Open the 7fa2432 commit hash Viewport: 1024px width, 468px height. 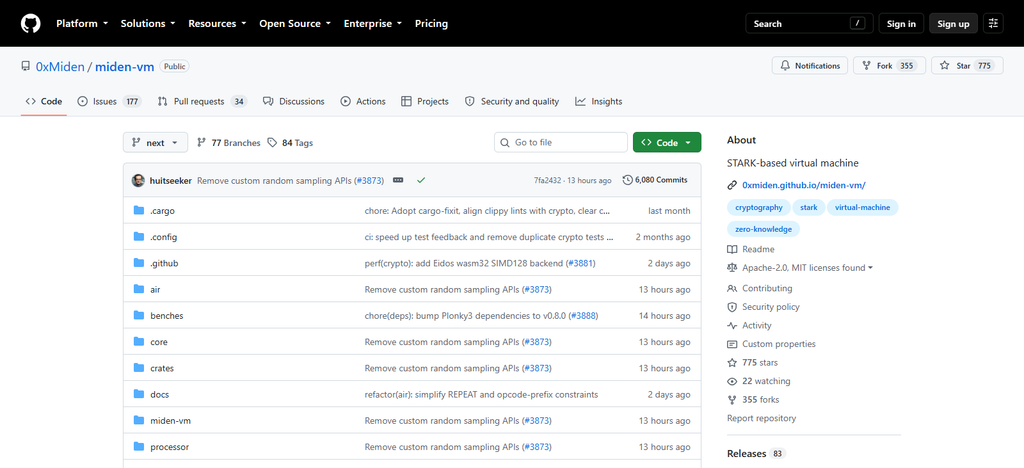tap(549, 180)
